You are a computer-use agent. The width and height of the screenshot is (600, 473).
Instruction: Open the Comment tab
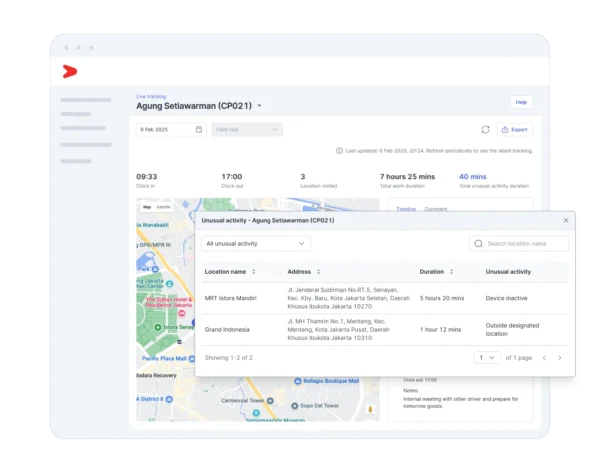[x=435, y=209]
